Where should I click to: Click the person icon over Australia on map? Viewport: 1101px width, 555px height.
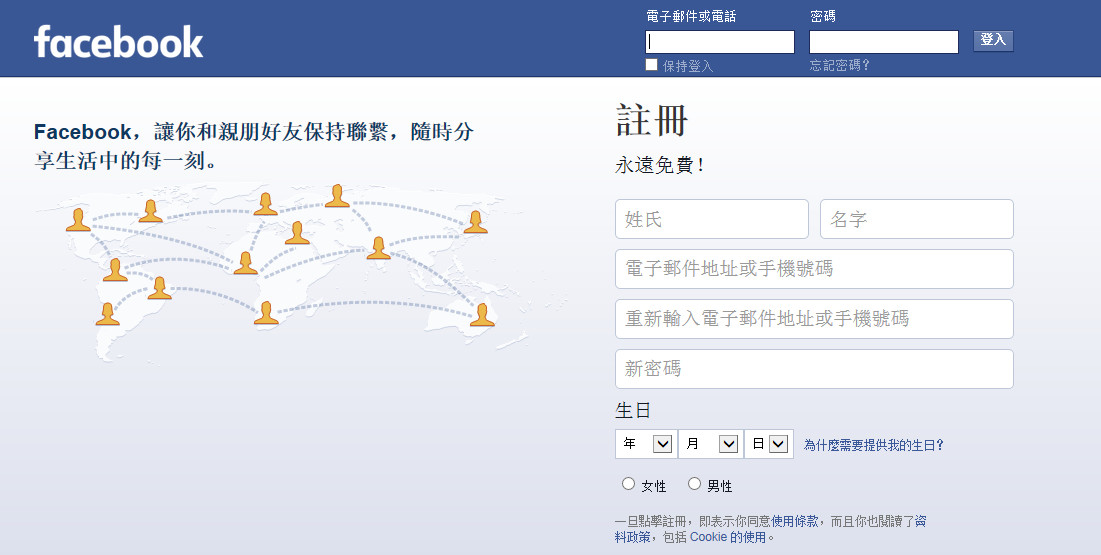click(x=482, y=315)
